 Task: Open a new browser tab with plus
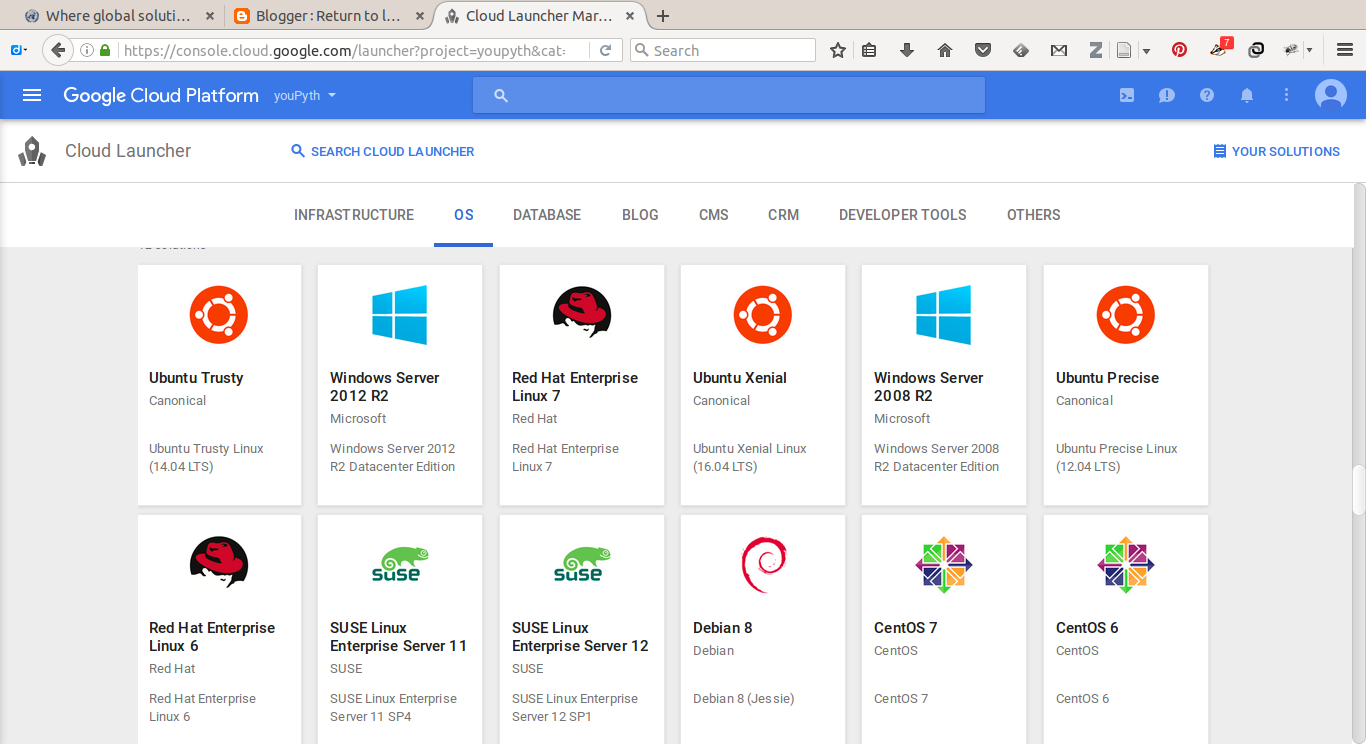[663, 16]
